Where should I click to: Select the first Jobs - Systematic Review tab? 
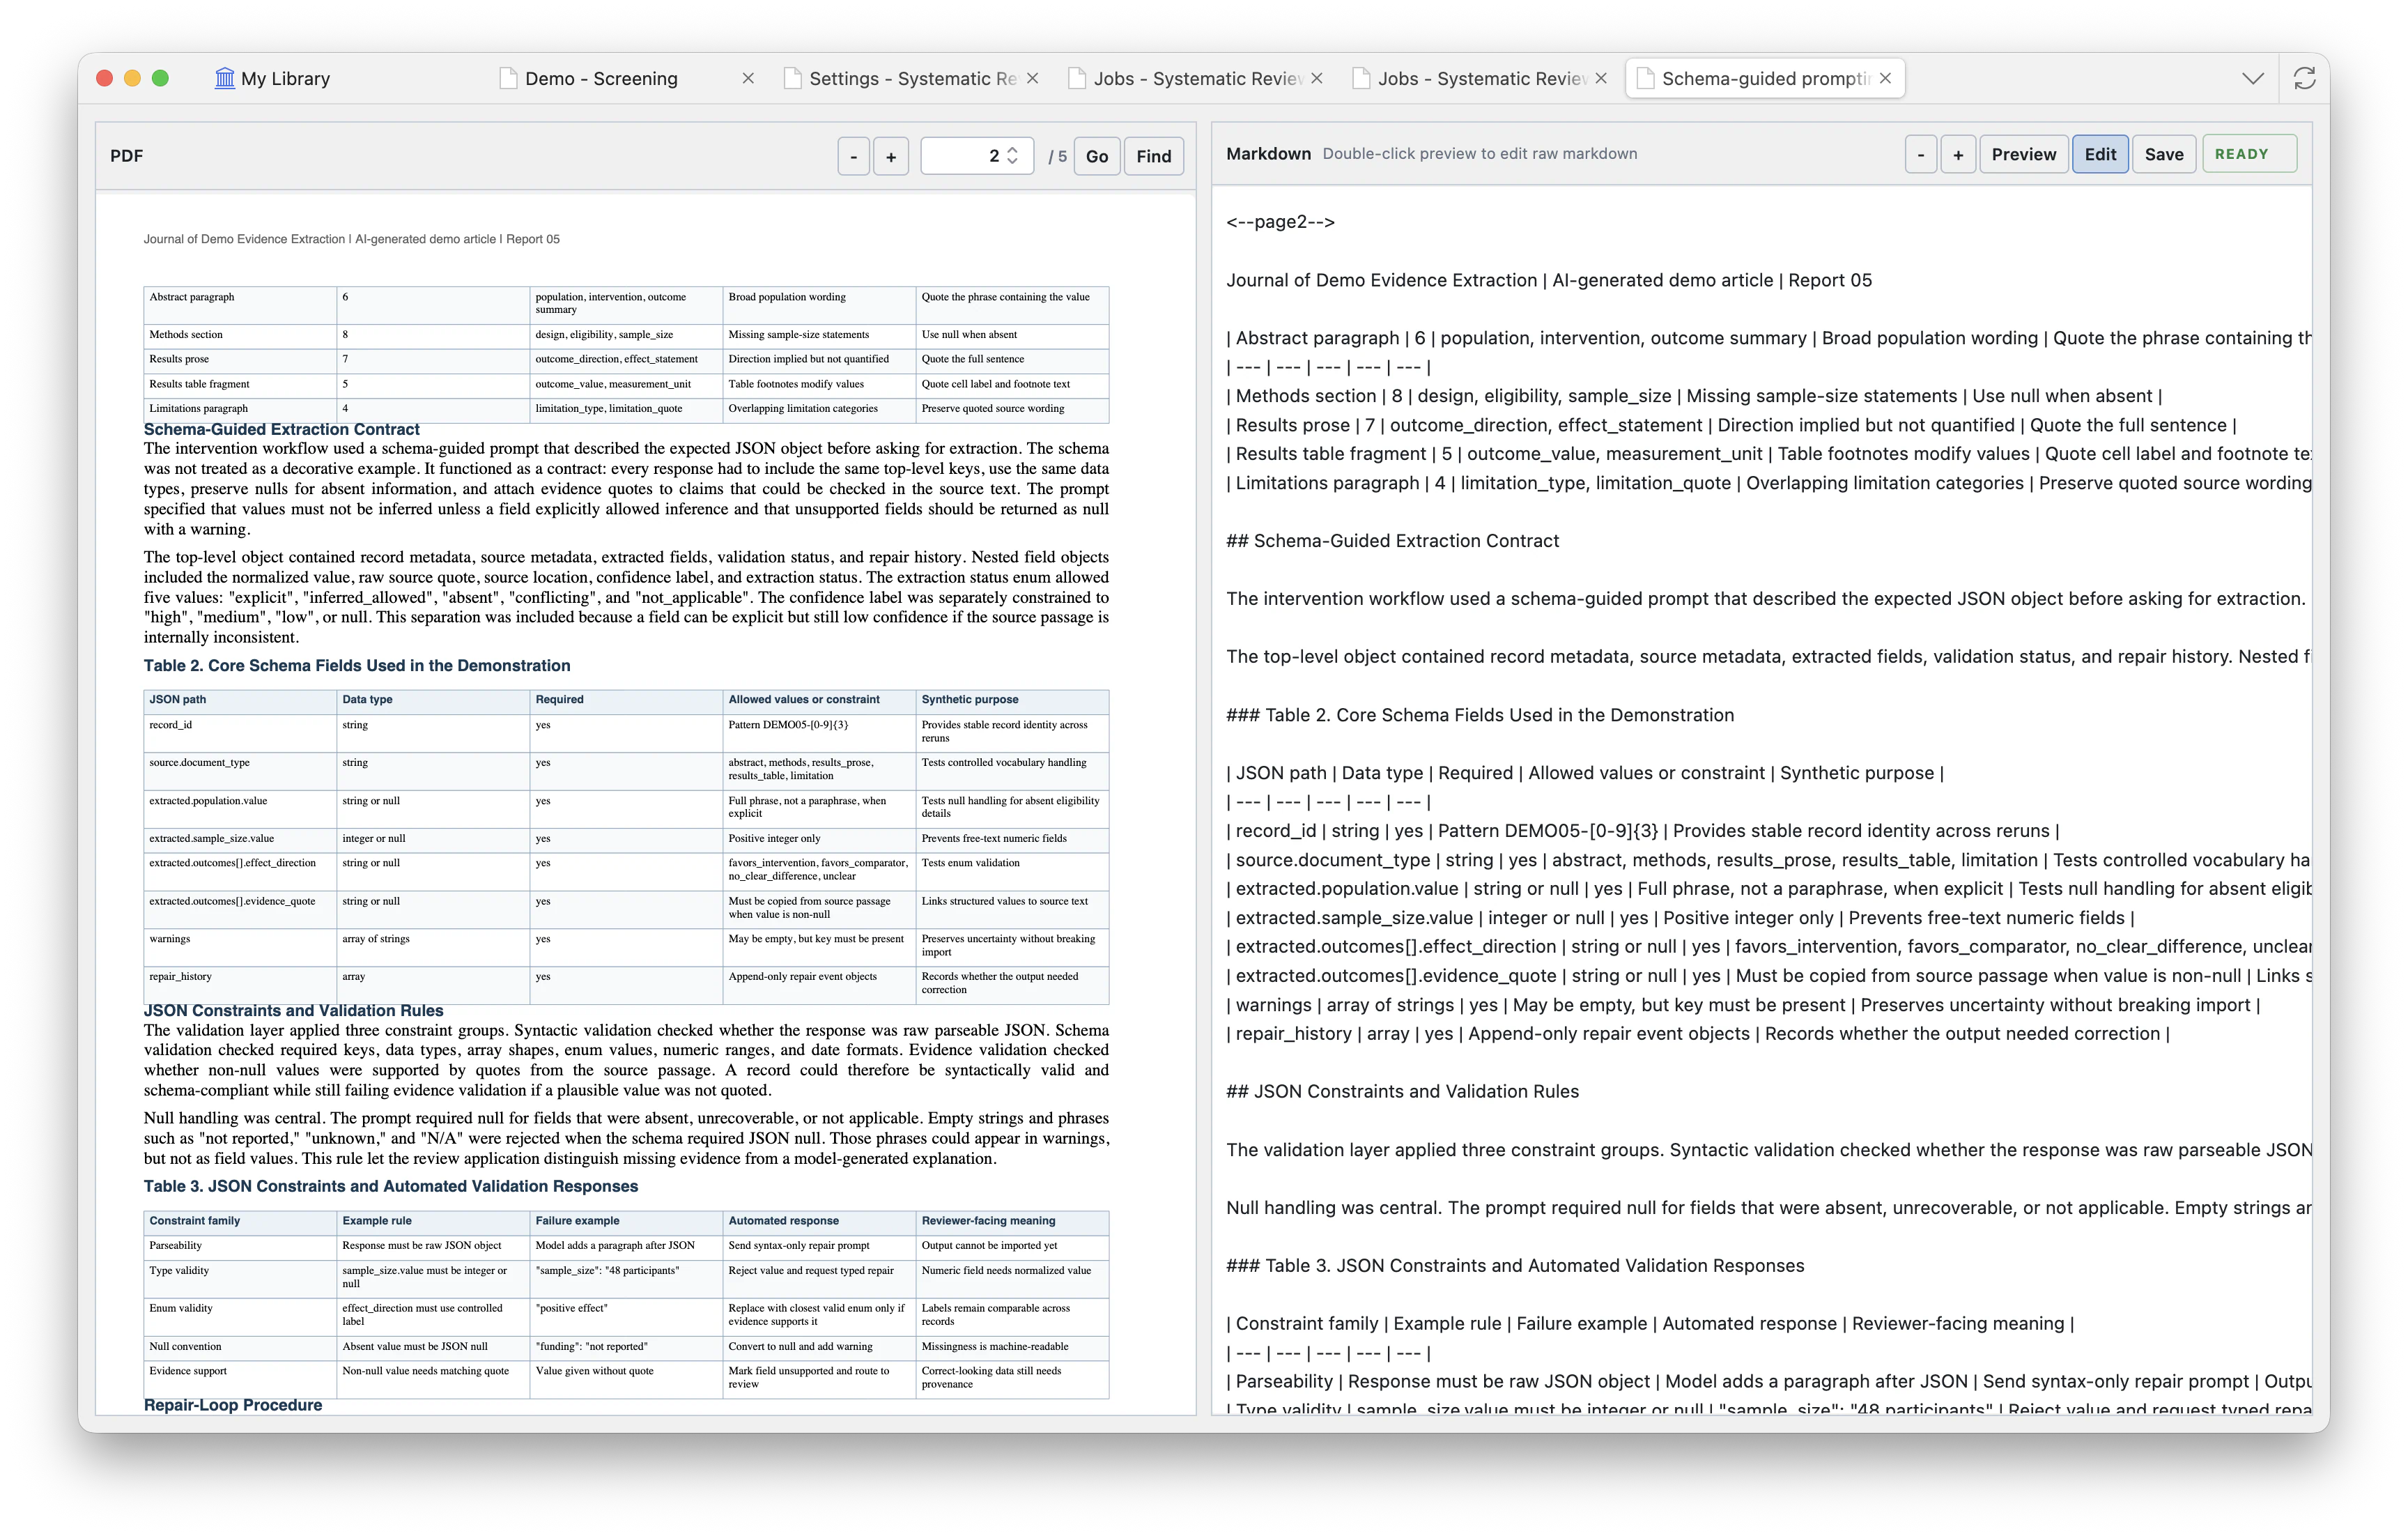pos(1196,78)
